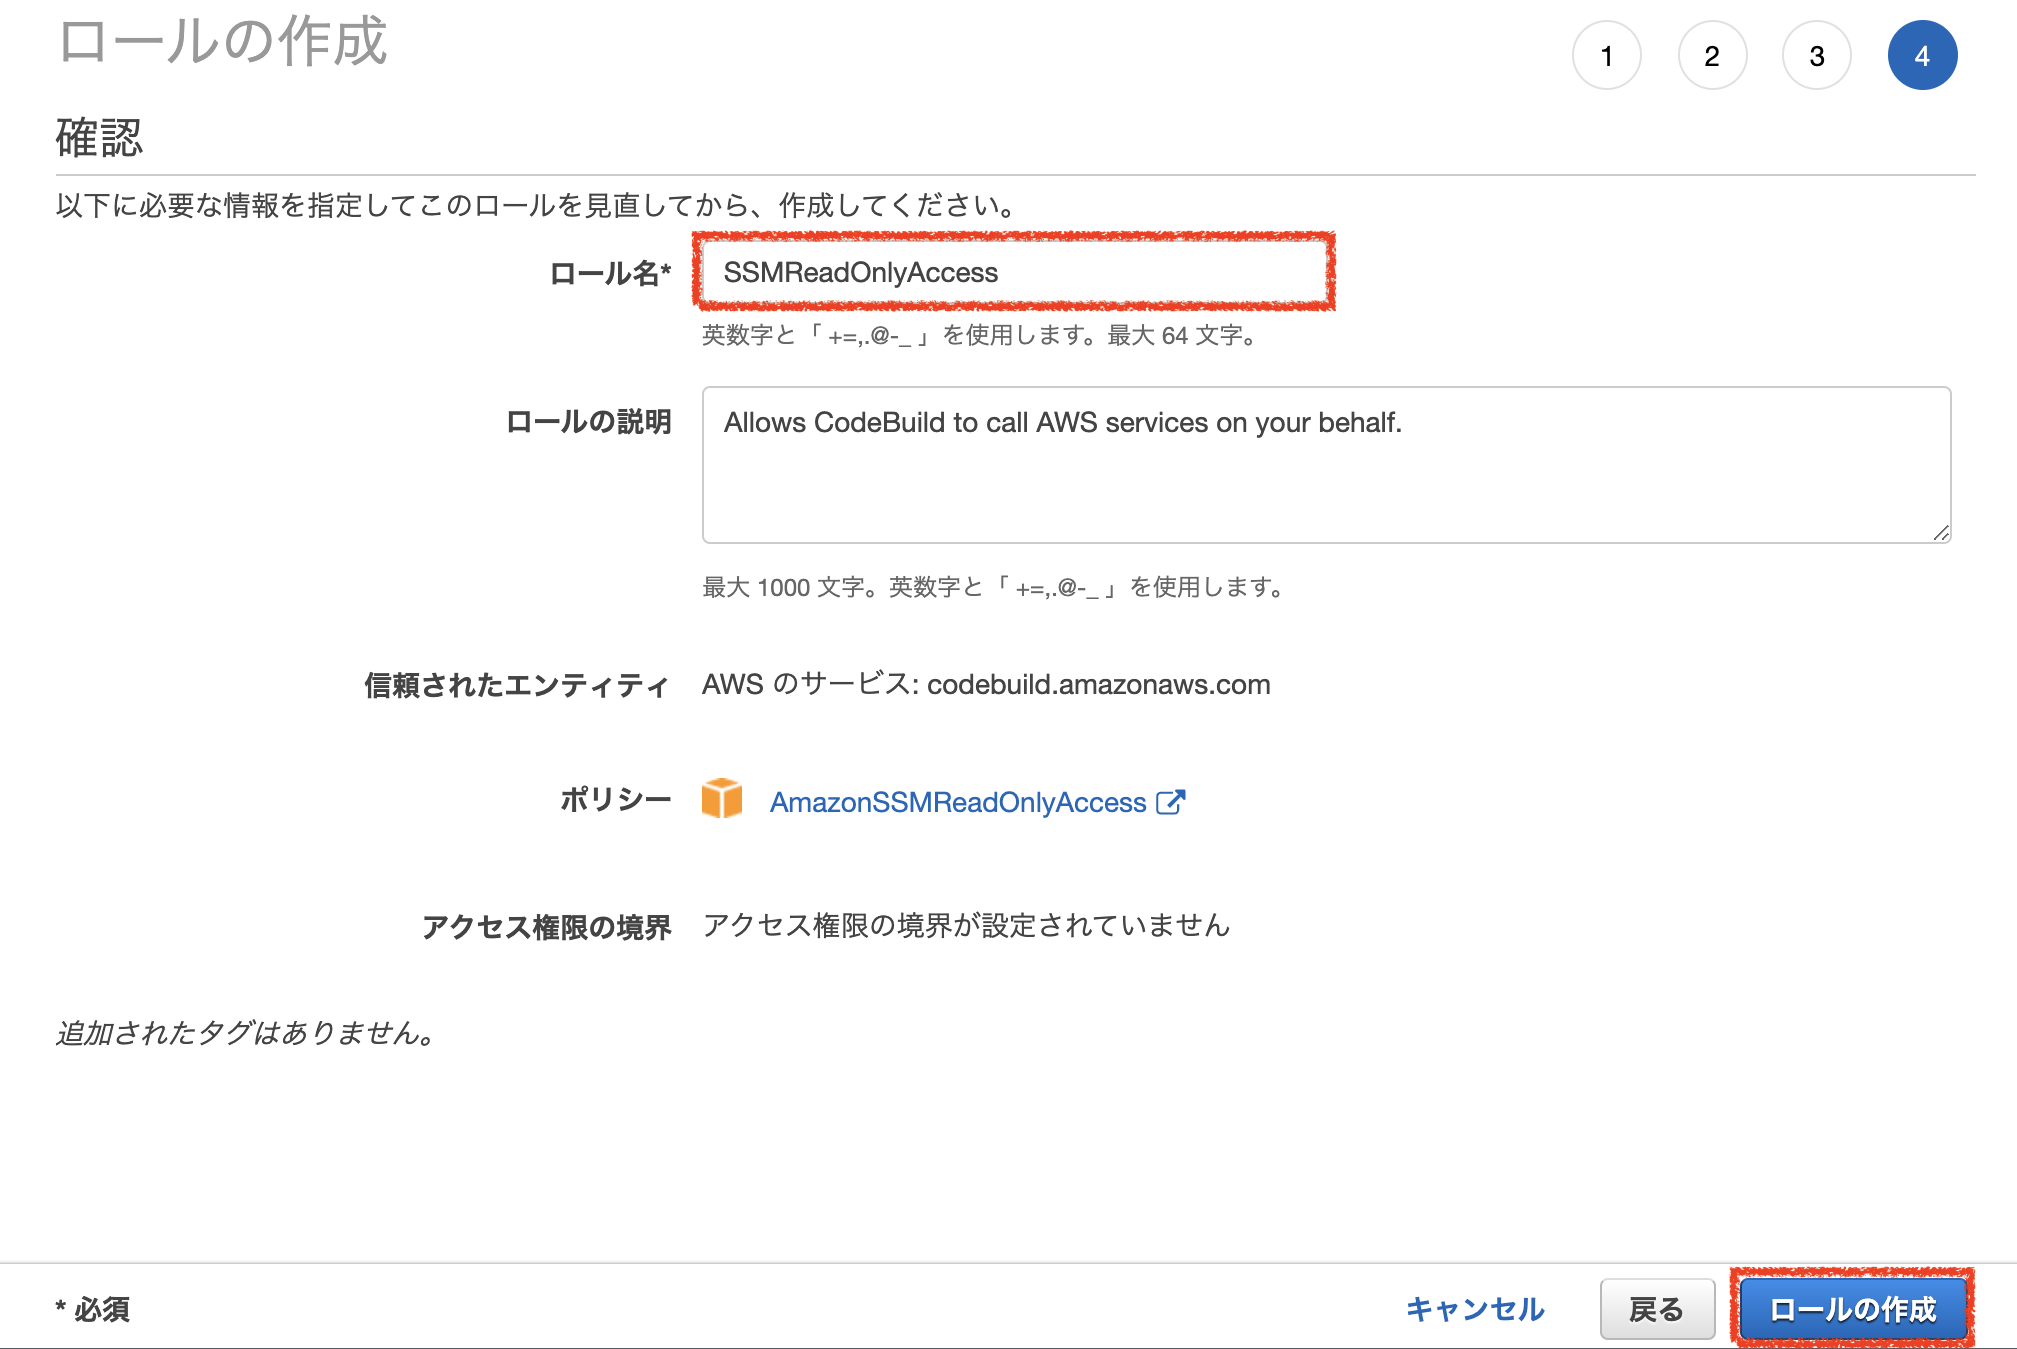This screenshot has width=2017, height=1349.
Task: Select the current step 4 indicator
Action: [x=1922, y=56]
